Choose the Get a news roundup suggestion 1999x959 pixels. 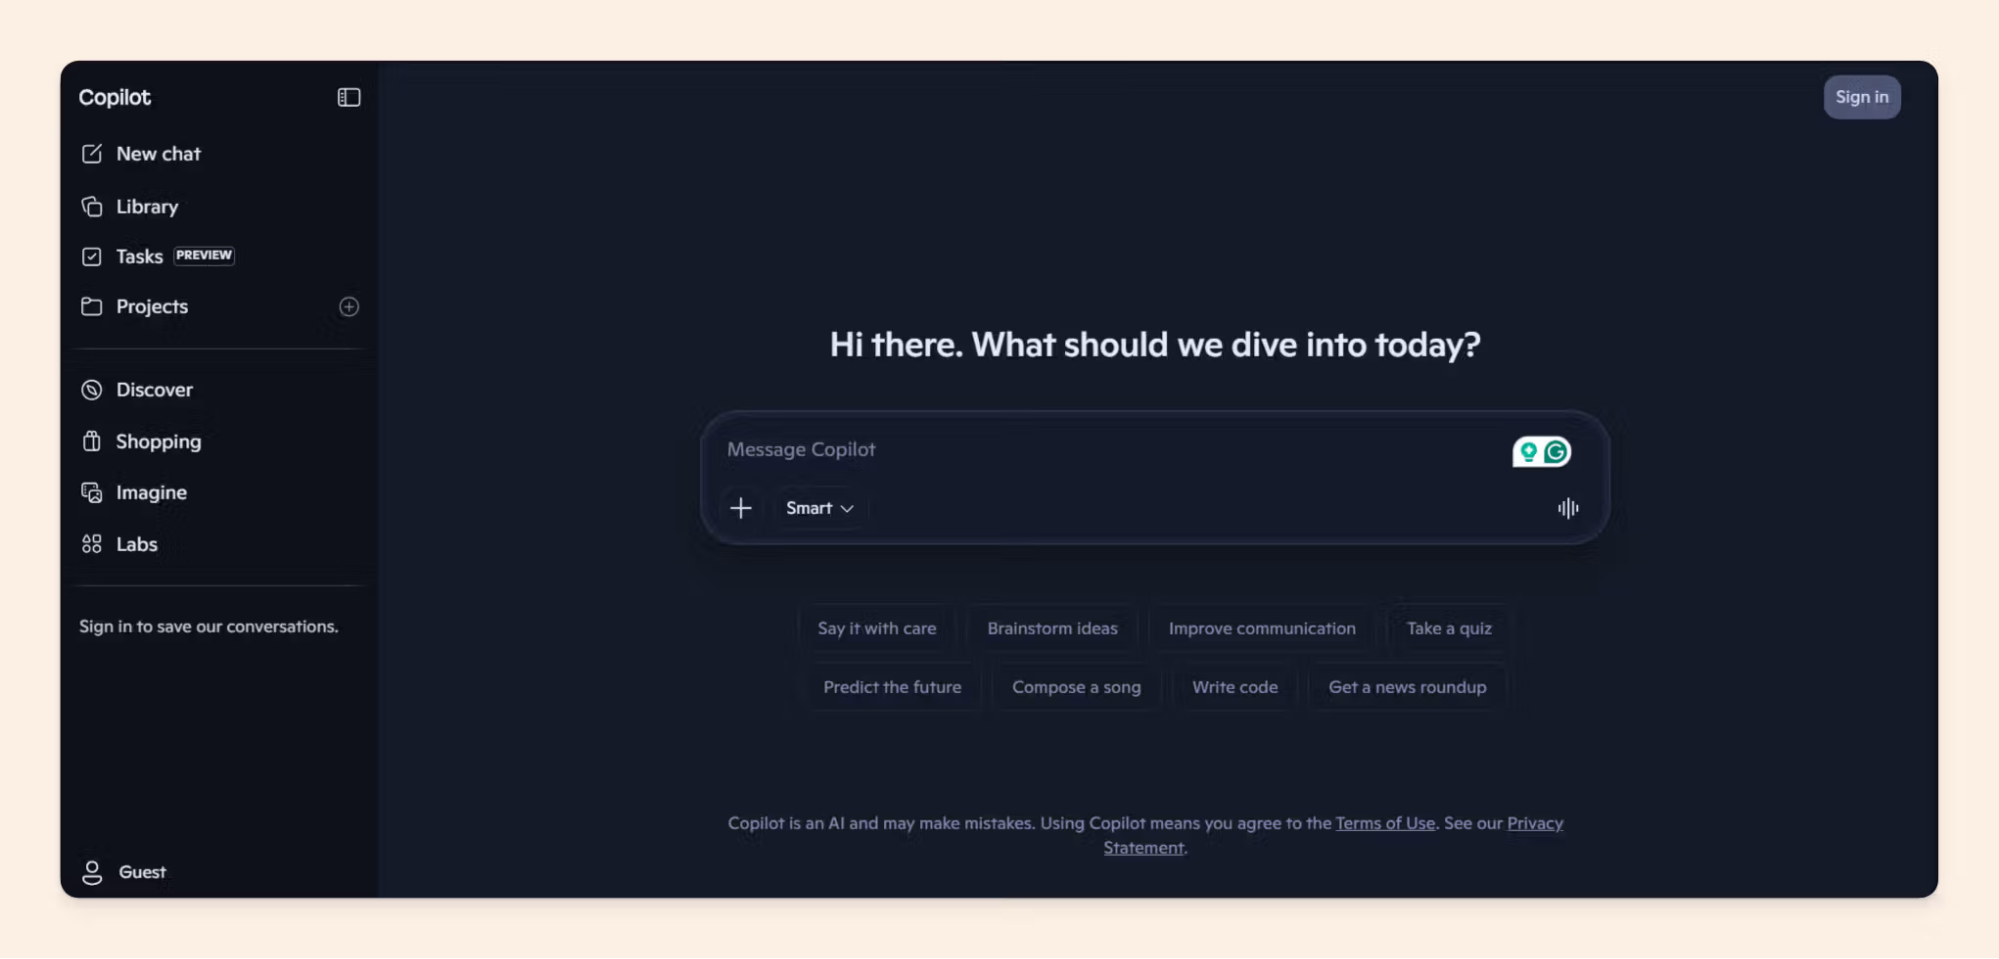point(1407,687)
